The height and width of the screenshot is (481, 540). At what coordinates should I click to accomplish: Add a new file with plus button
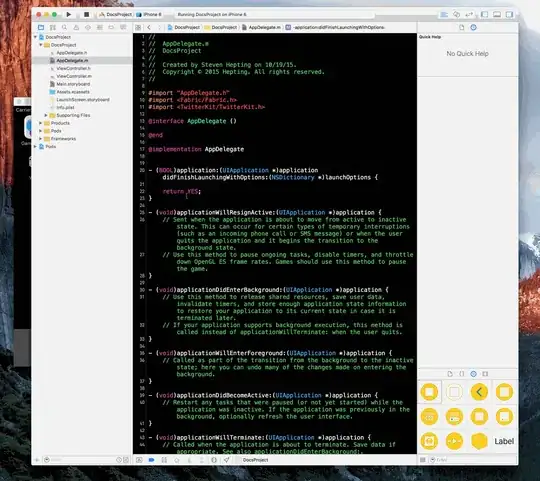coord(37,460)
